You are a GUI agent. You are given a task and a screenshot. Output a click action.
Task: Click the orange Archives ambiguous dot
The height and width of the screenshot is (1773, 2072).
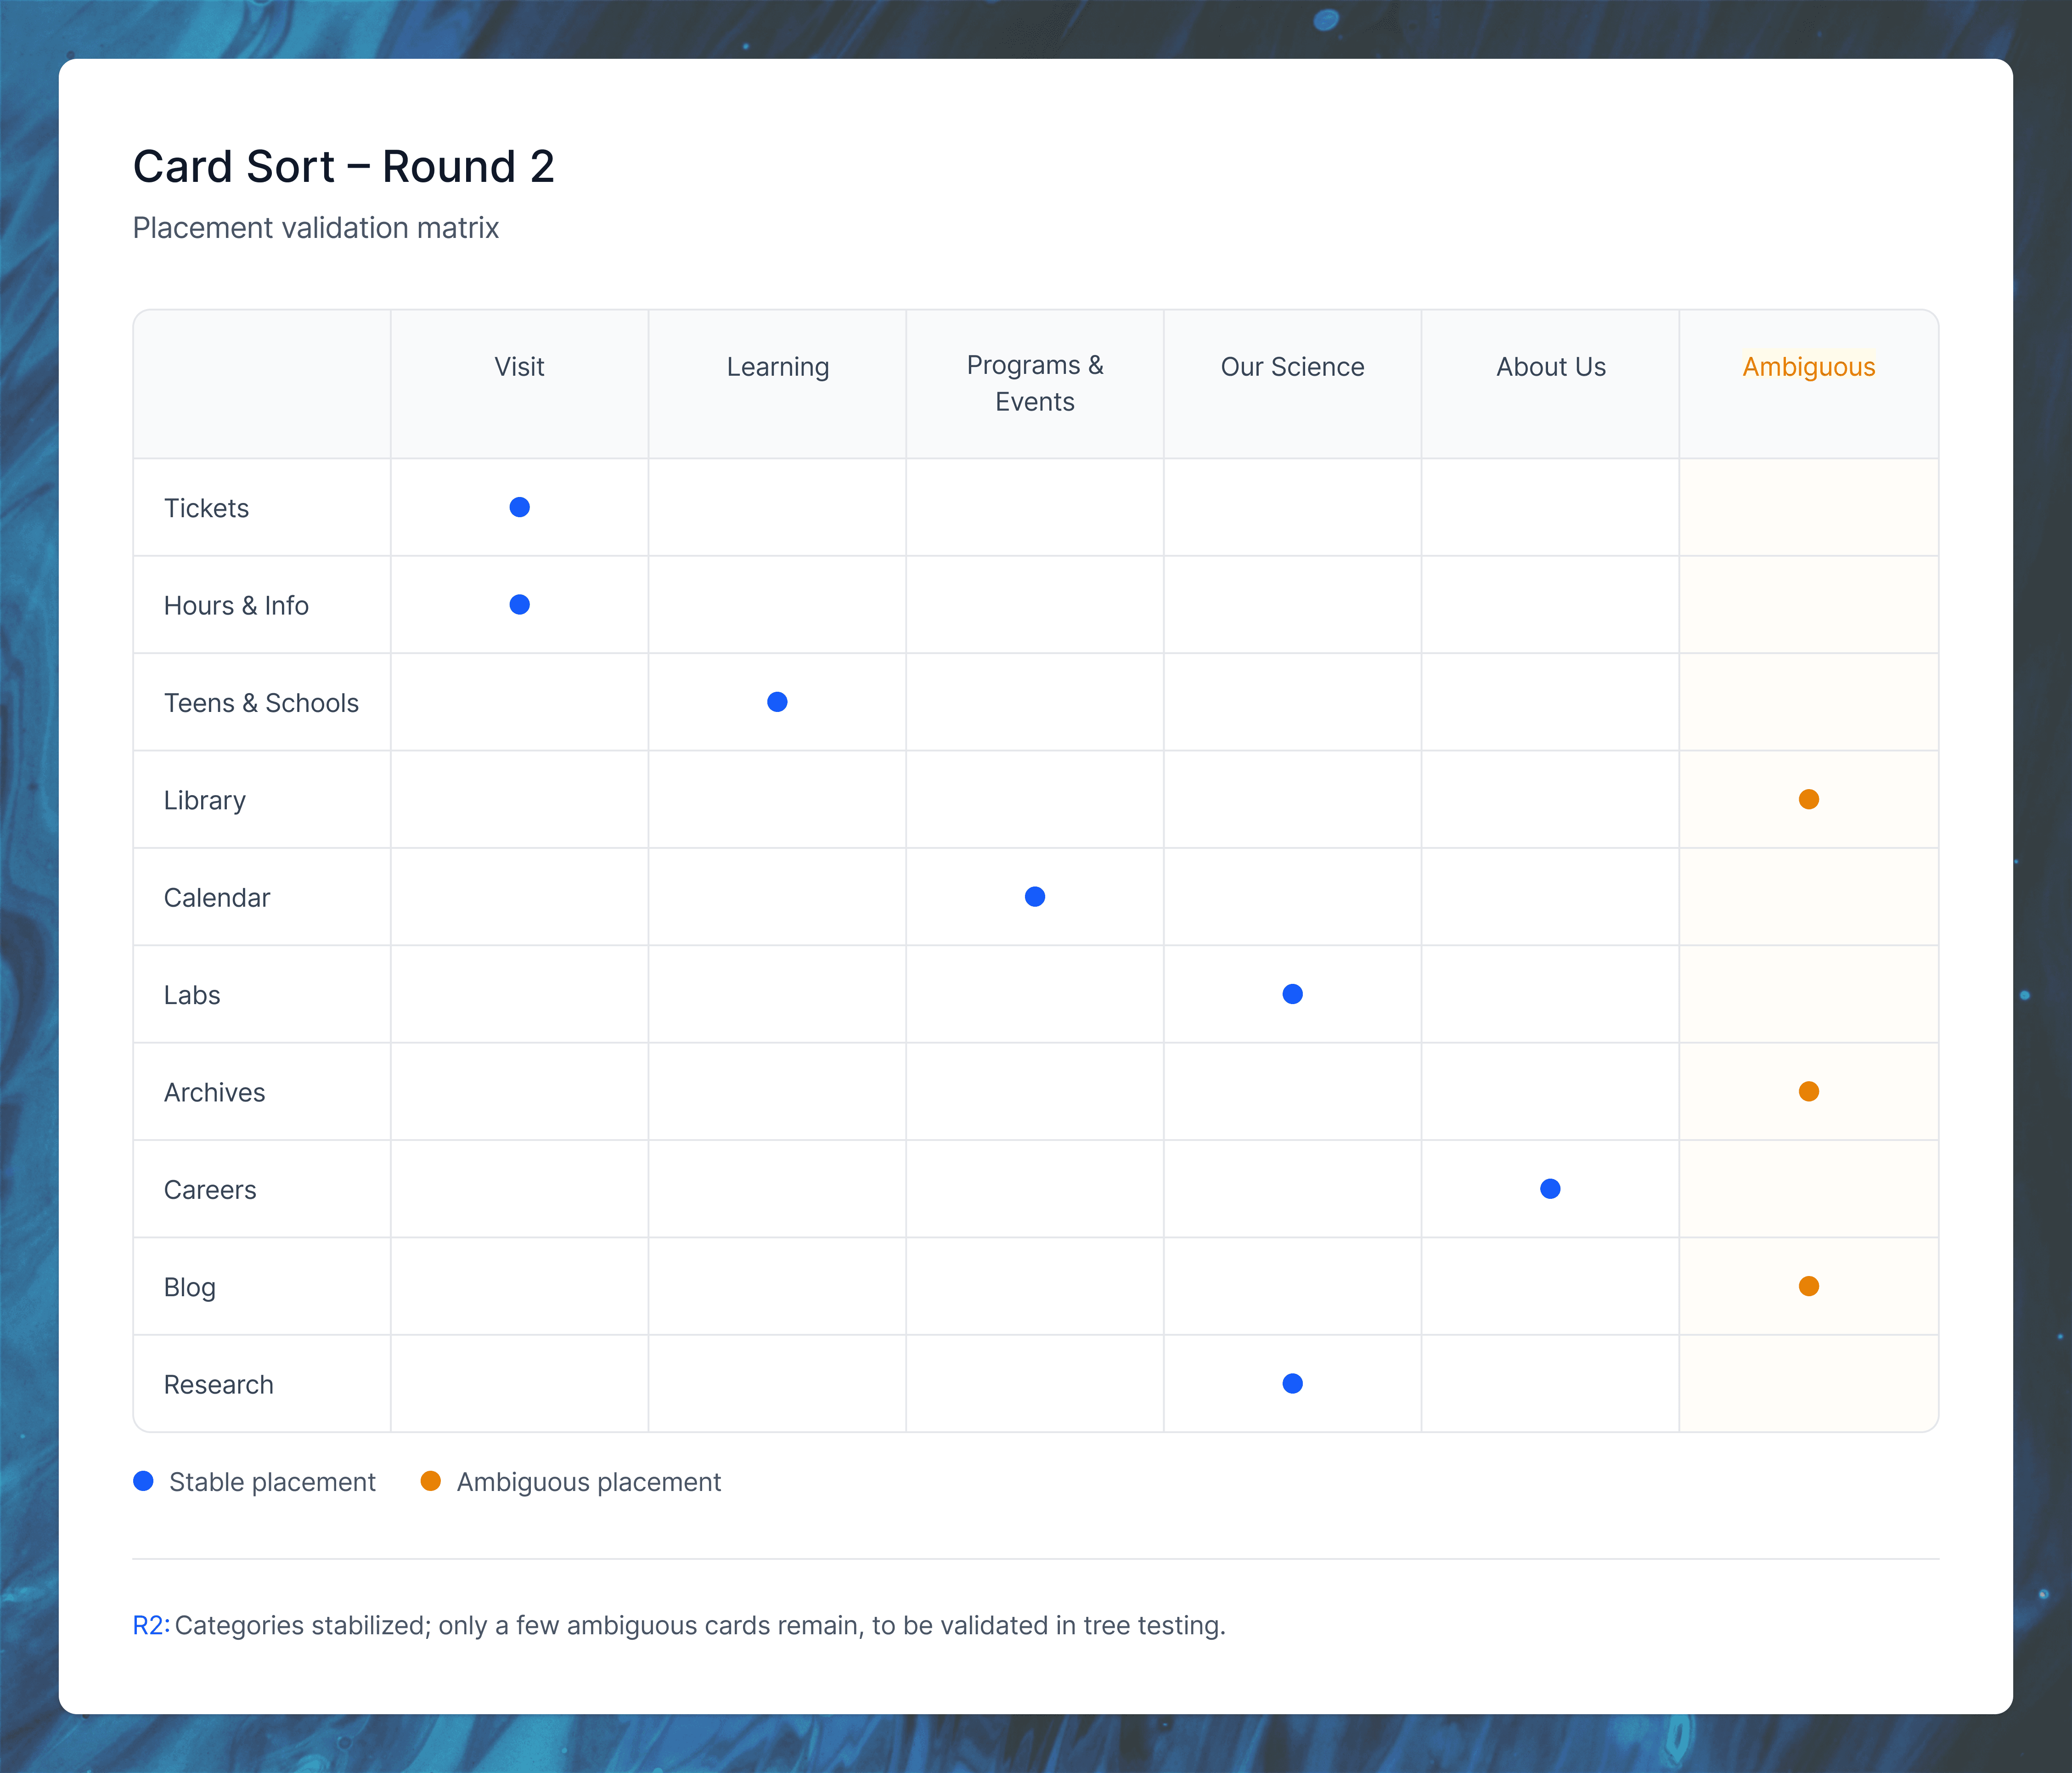pyautogui.click(x=1808, y=1091)
